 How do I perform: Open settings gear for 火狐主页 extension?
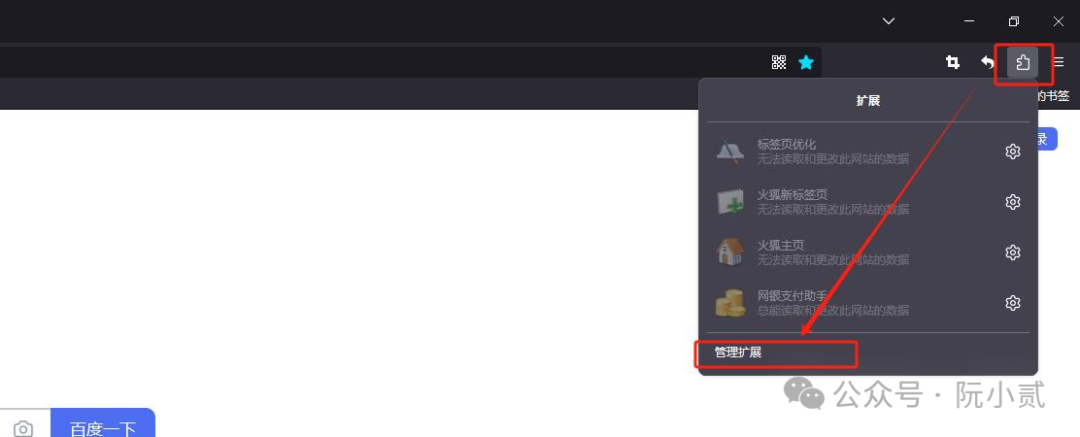click(1012, 252)
